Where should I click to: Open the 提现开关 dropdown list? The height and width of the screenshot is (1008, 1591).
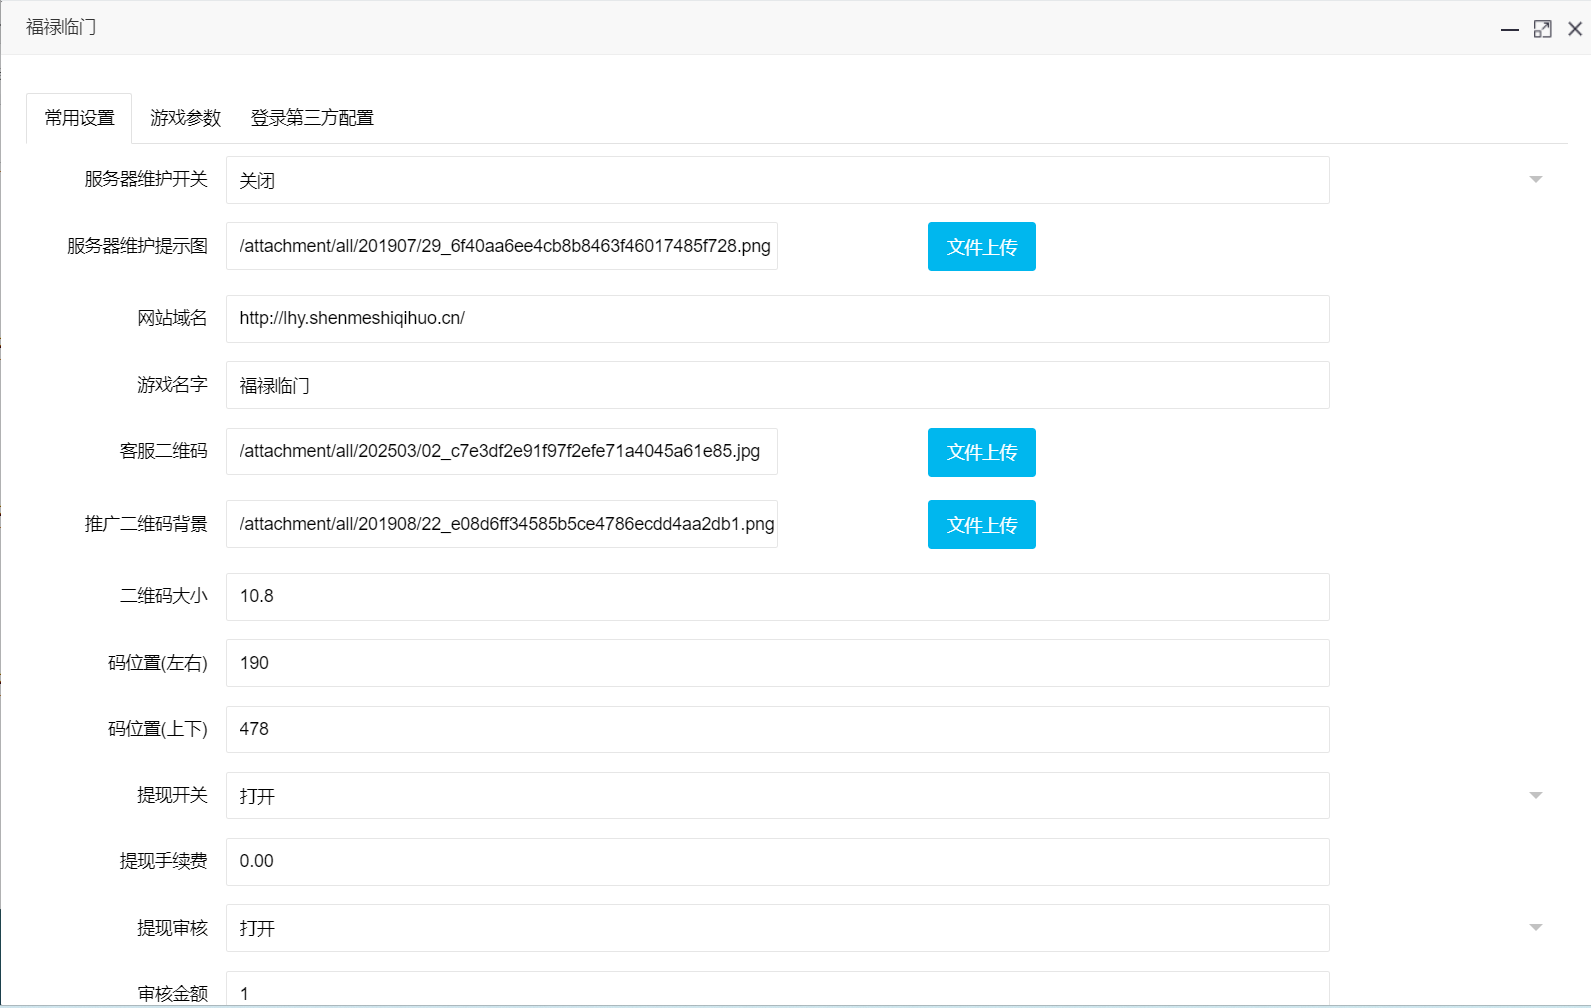click(1535, 796)
